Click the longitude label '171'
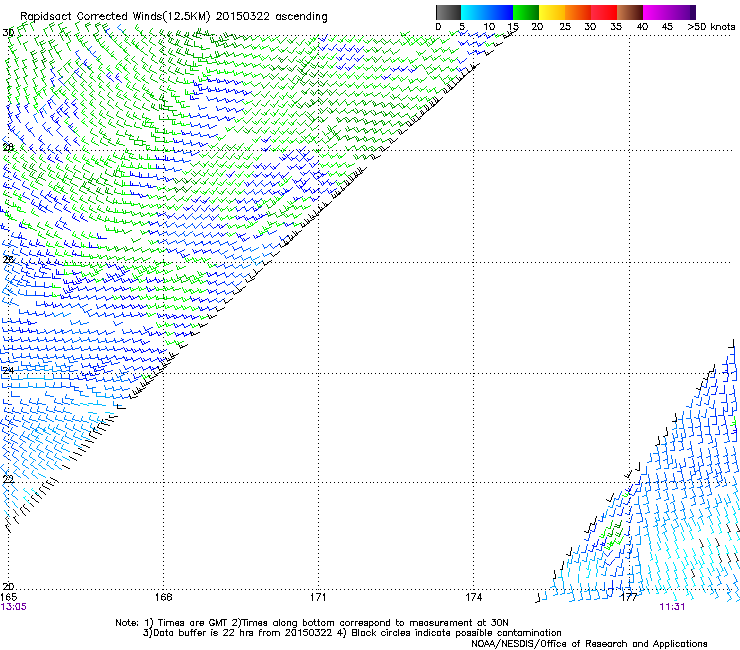The width and height of the screenshot is (740, 650). tap(318, 597)
